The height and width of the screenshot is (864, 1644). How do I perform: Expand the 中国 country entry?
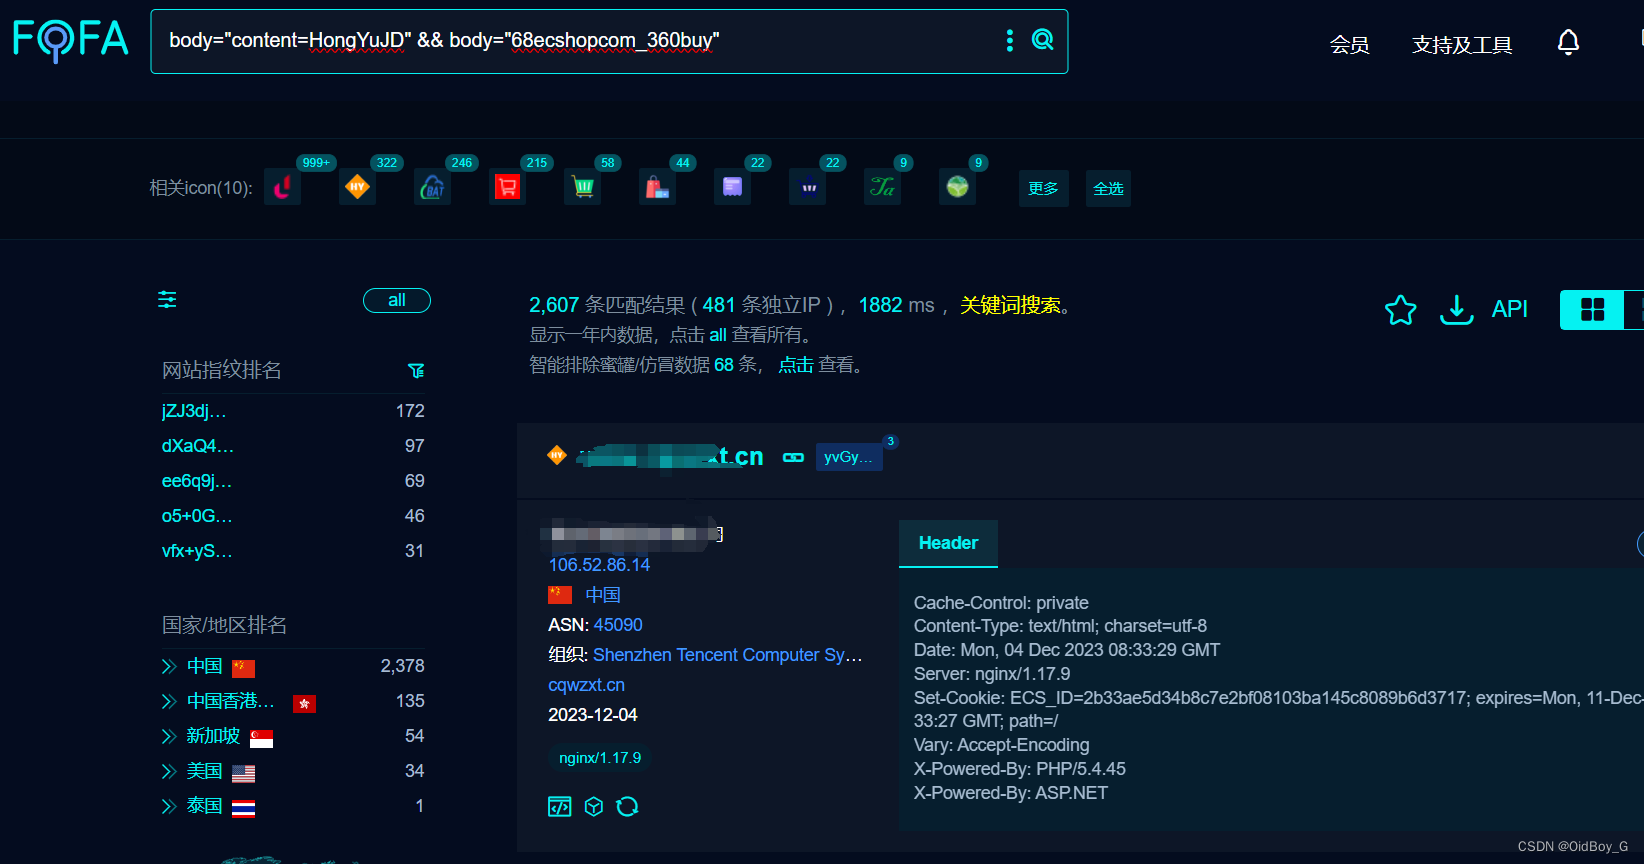(169, 666)
